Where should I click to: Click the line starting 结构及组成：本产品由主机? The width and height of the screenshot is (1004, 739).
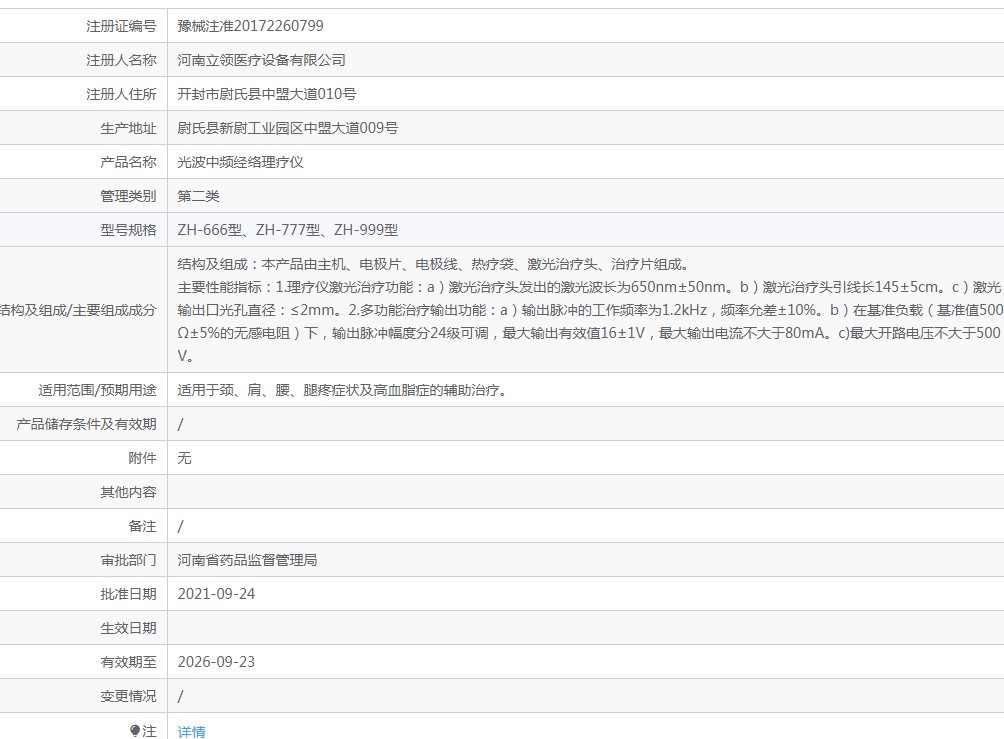pyautogui.click(x=433, y=264)
